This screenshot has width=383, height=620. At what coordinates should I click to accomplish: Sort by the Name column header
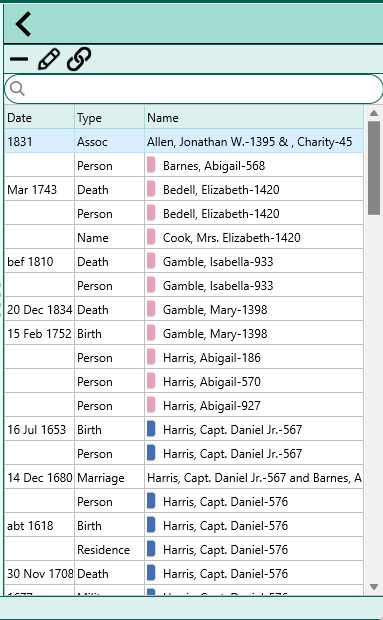254,117
